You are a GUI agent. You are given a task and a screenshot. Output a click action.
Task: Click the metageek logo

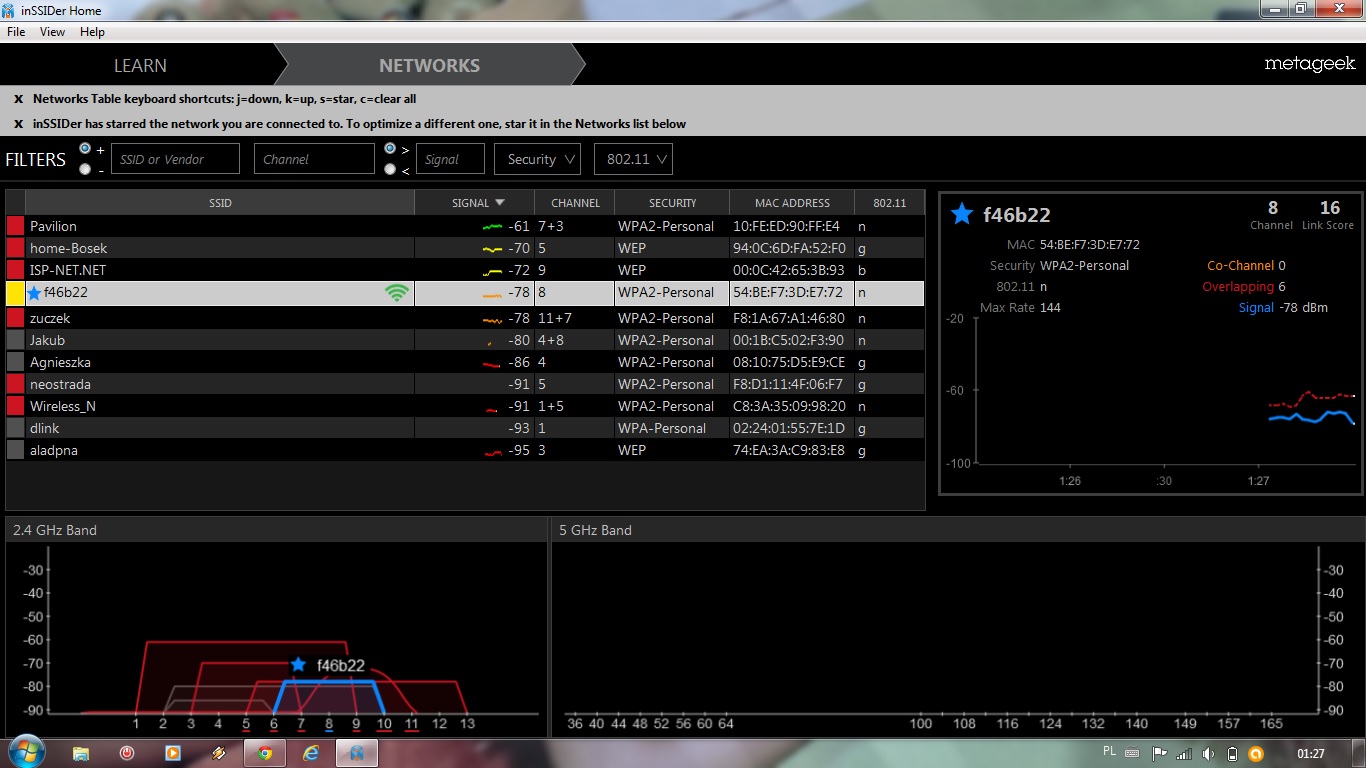click(x=1310, y=64)
